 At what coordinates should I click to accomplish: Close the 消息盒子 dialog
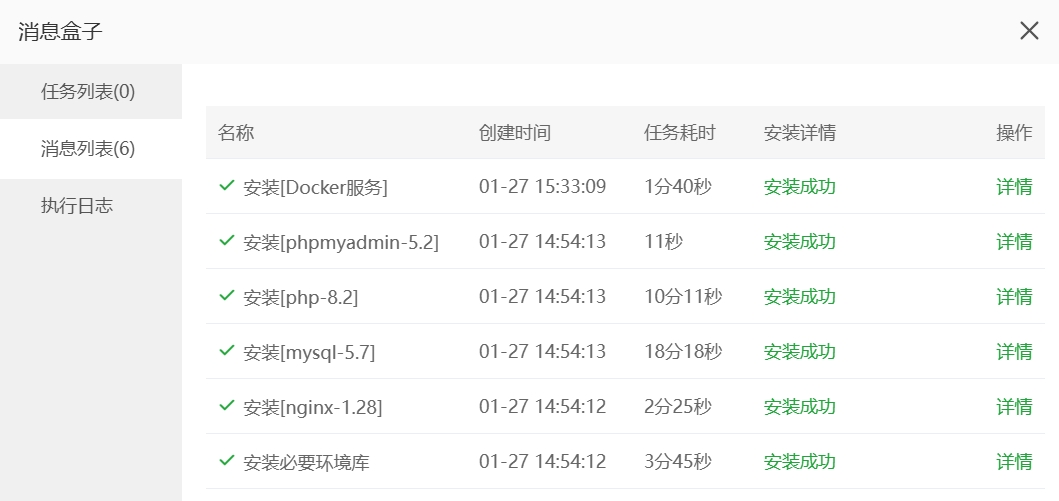point(1029,31)
